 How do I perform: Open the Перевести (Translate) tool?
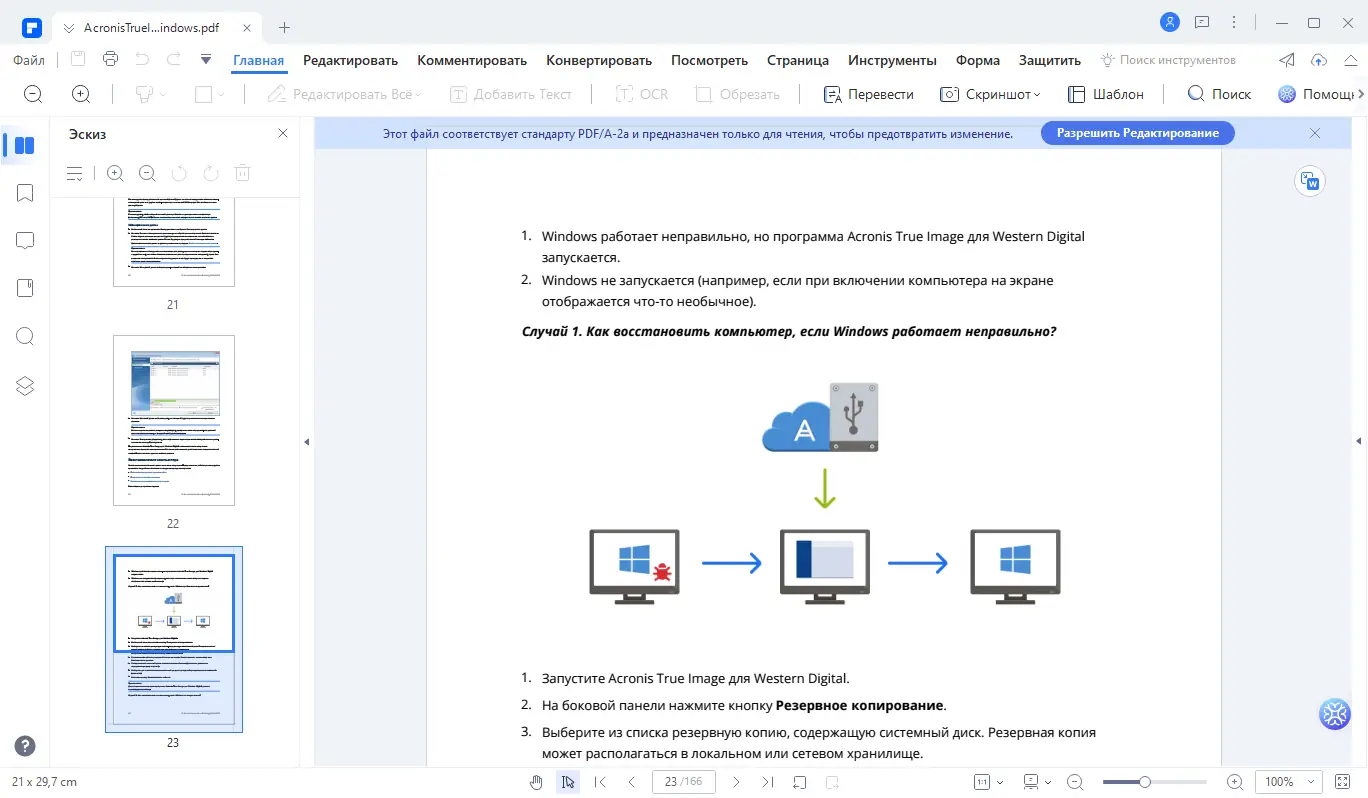tap(869, 93)
